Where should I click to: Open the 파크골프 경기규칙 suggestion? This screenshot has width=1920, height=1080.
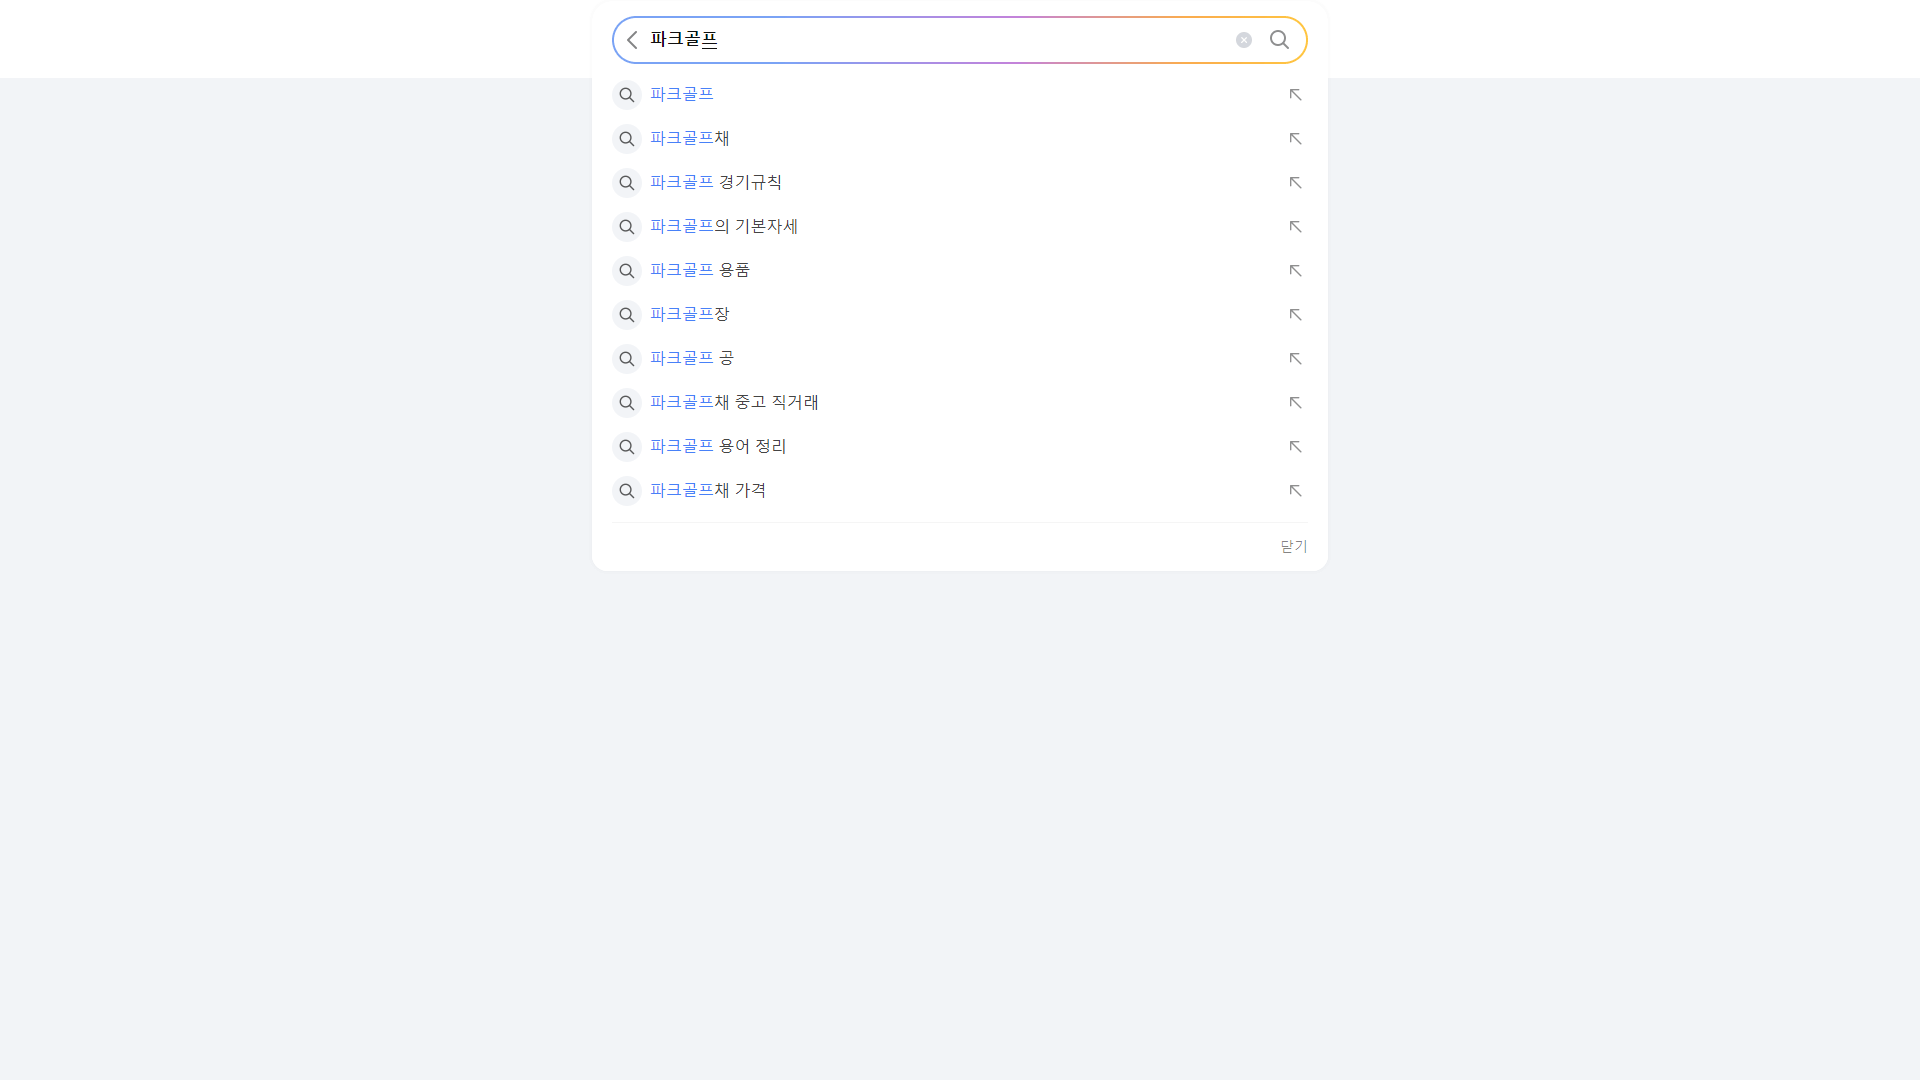[x=715, y=182]
